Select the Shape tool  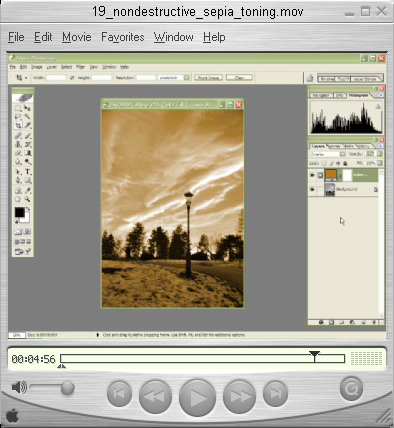pyautogui.click(x=27, y=181)
